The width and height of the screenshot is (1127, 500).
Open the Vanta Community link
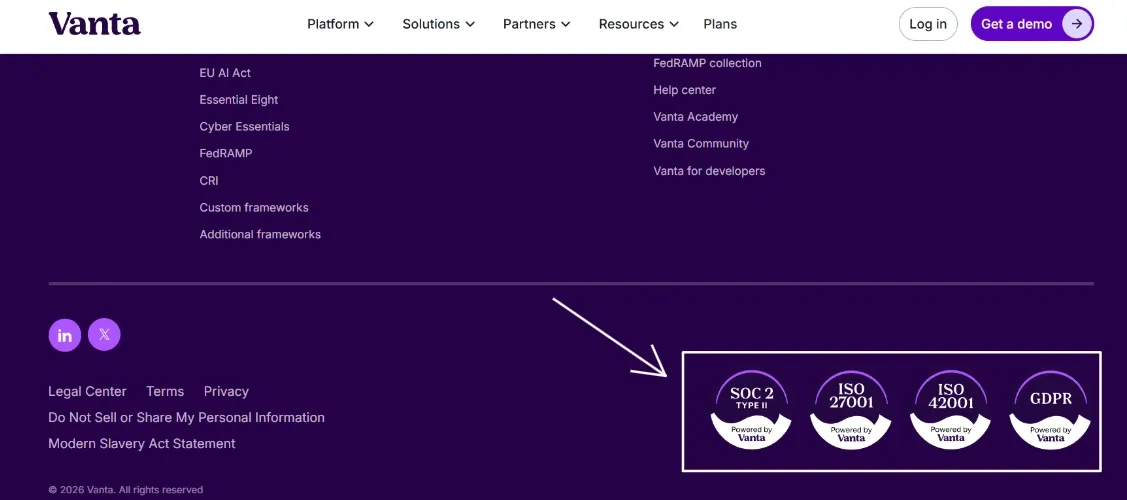tap(701, 144)
